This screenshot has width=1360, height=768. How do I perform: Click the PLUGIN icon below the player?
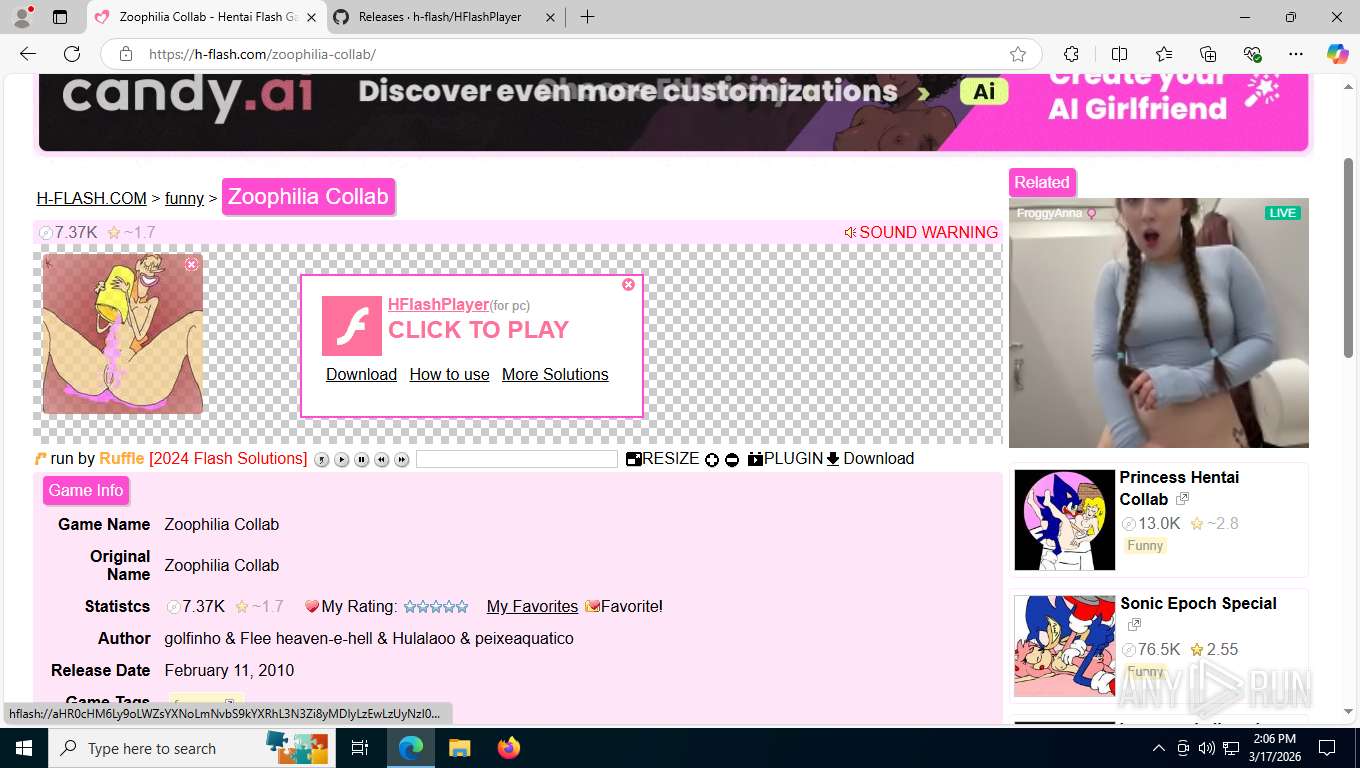click(x=755, y=459)
